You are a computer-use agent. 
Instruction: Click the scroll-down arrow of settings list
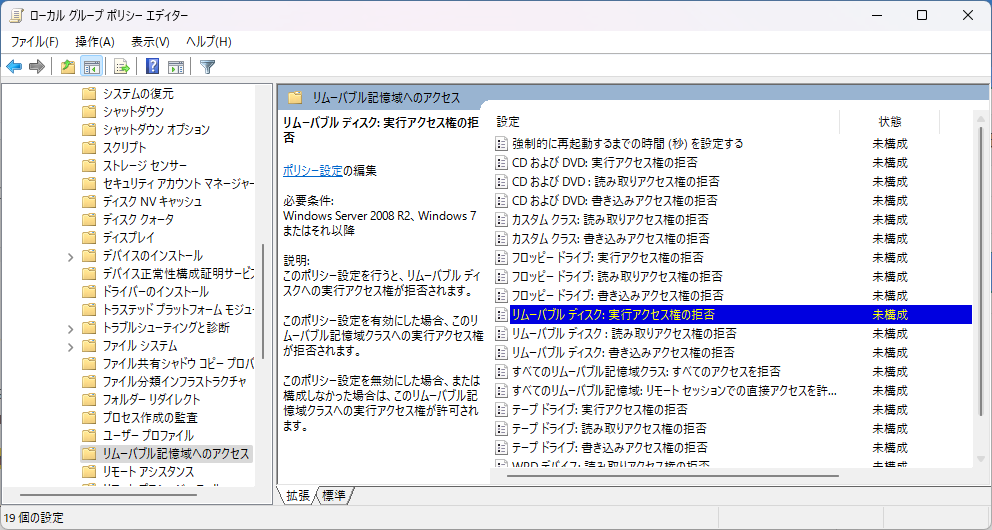point(981,459)
